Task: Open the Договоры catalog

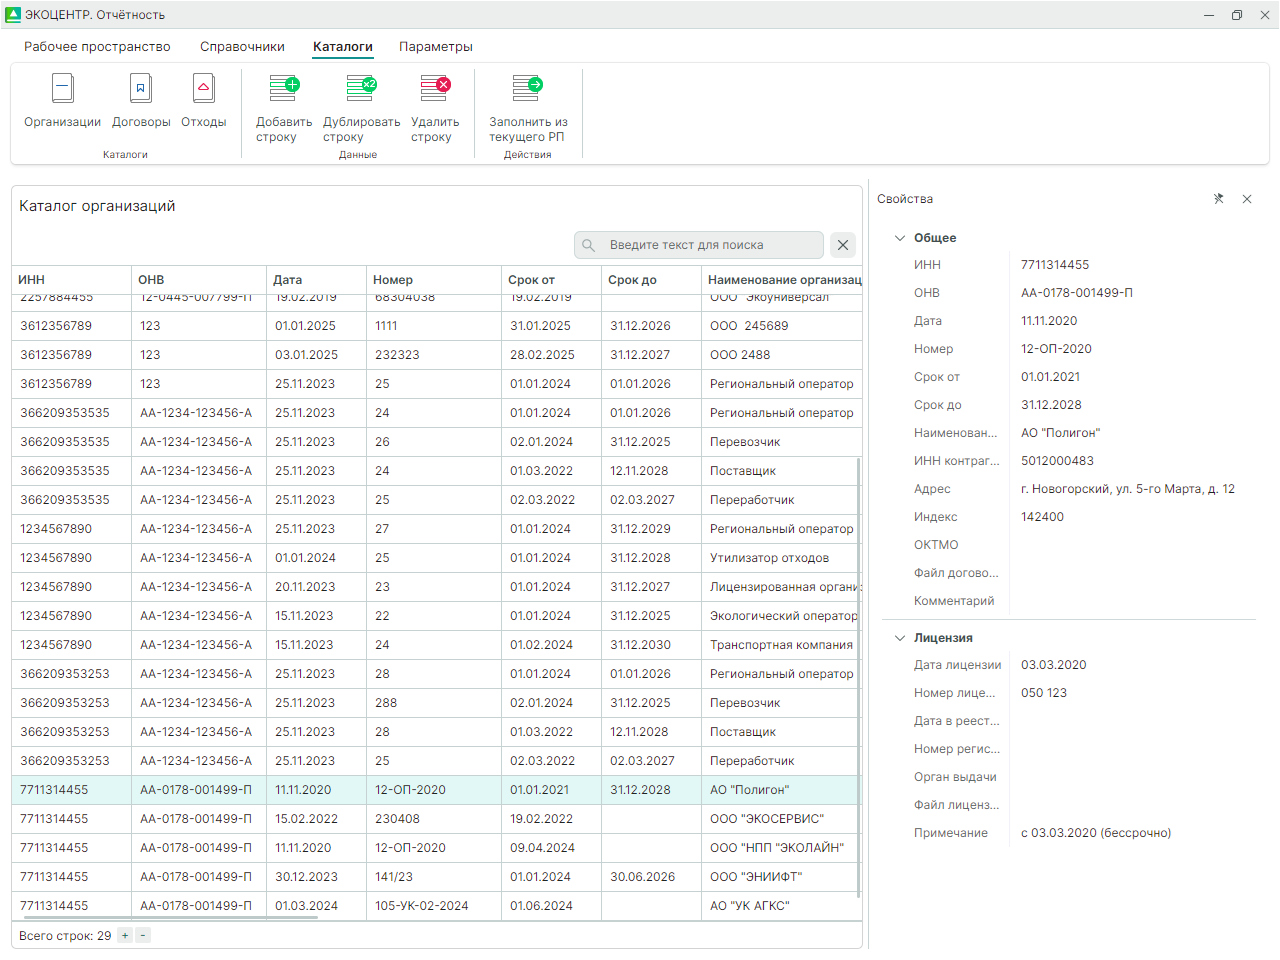Action: tap(141, 100)
